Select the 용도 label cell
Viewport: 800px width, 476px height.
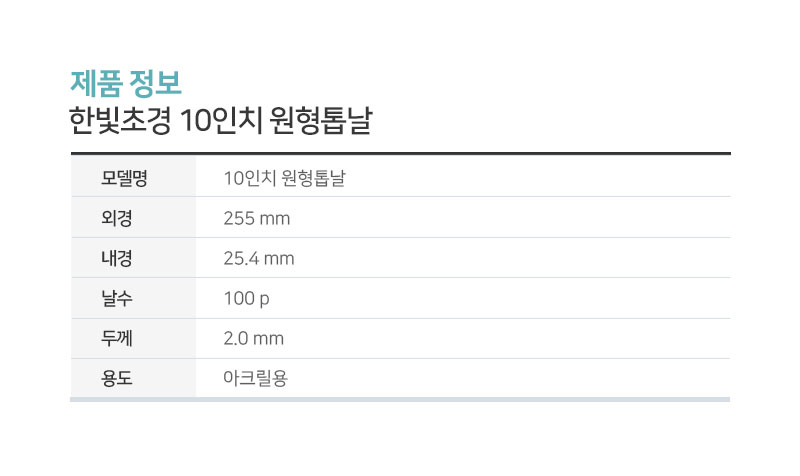coord(133,378)
